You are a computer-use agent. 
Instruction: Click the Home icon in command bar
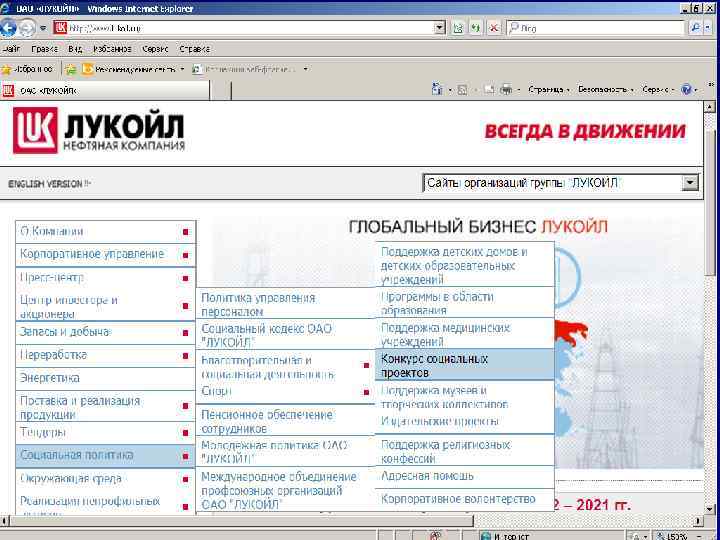438,89
